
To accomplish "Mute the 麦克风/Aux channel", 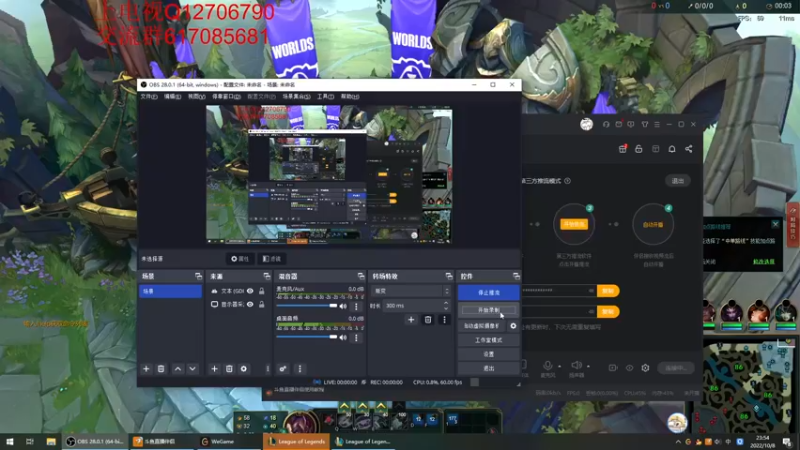I will point(343,306).
